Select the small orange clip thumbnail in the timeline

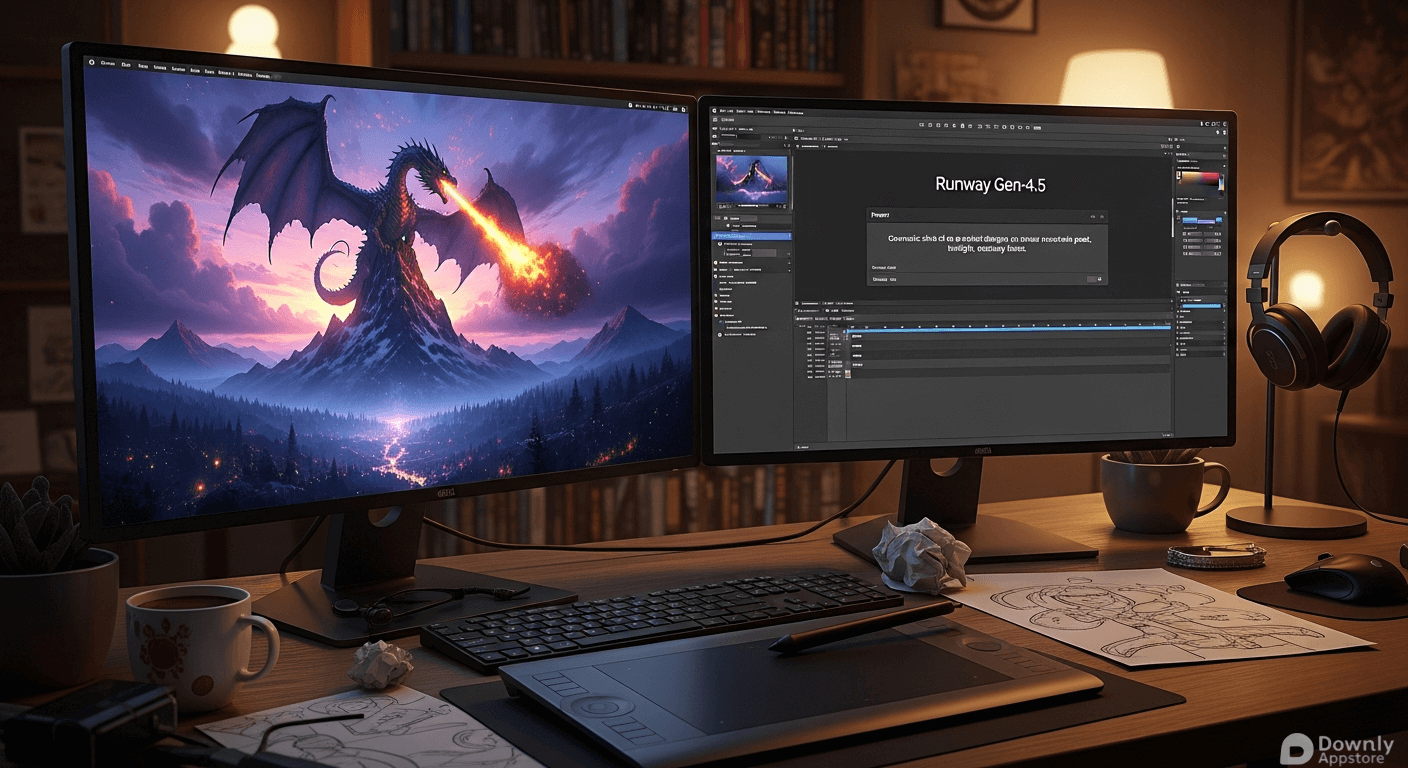(x=848, y=374)
